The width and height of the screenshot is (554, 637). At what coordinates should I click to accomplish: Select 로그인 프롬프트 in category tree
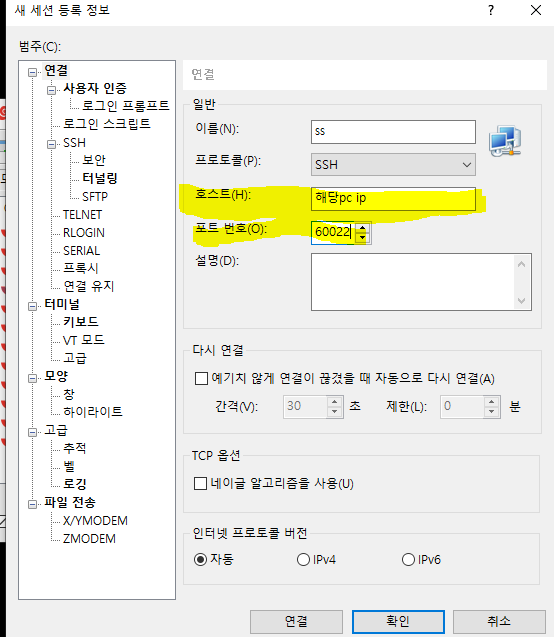tap(126, 106)
